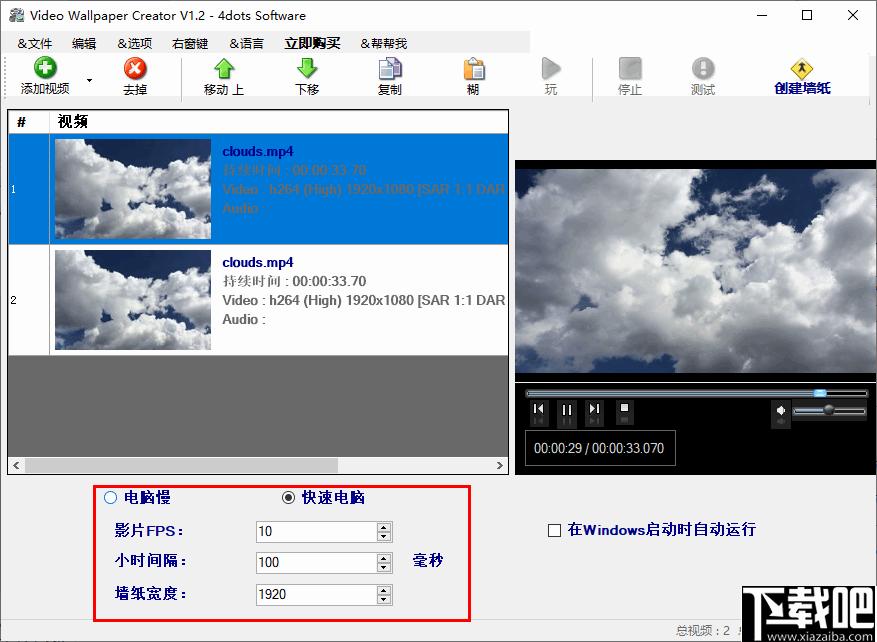Click the video list's horizontal scrollbar thumb
The image size is (877, 642).
coord(181,465)
